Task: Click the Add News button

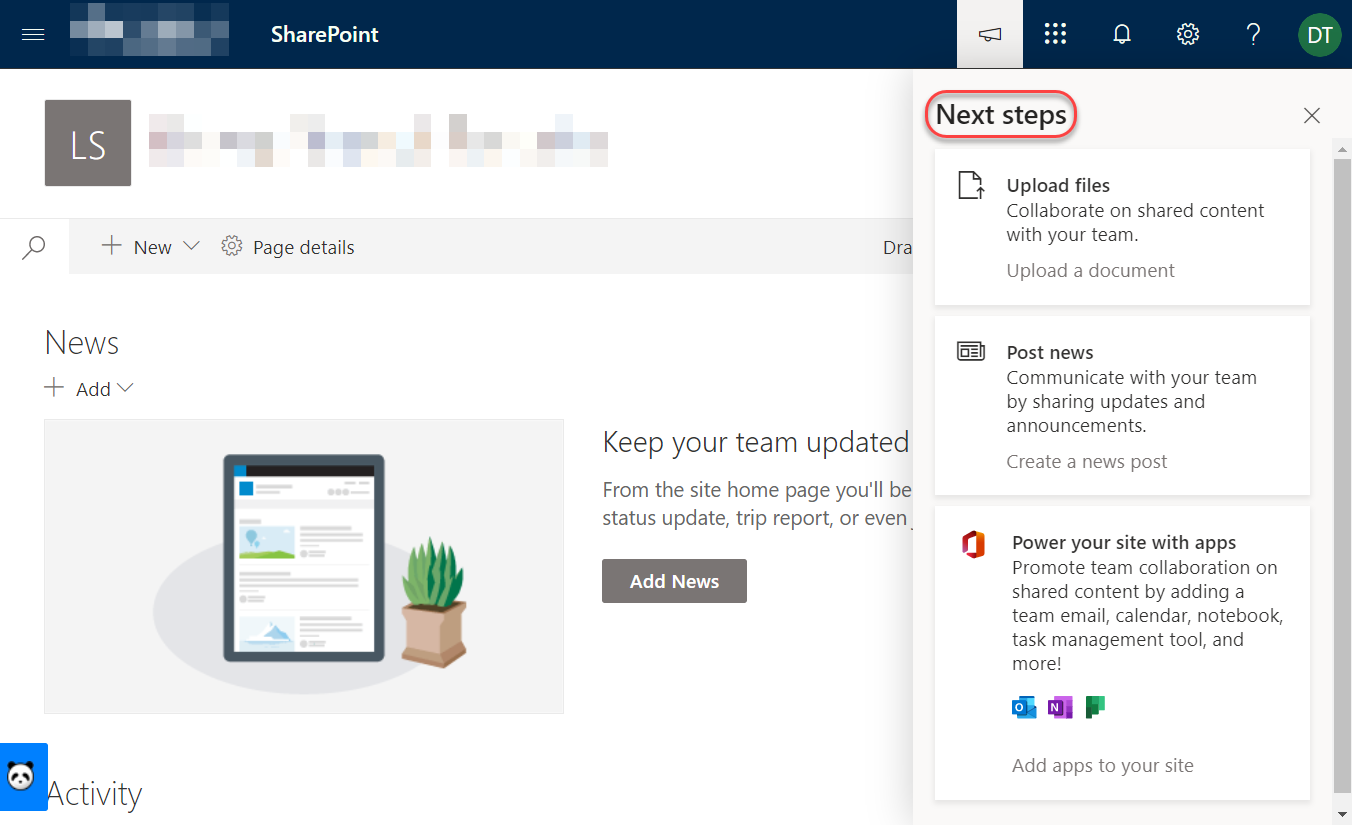Action: [674, 581]
